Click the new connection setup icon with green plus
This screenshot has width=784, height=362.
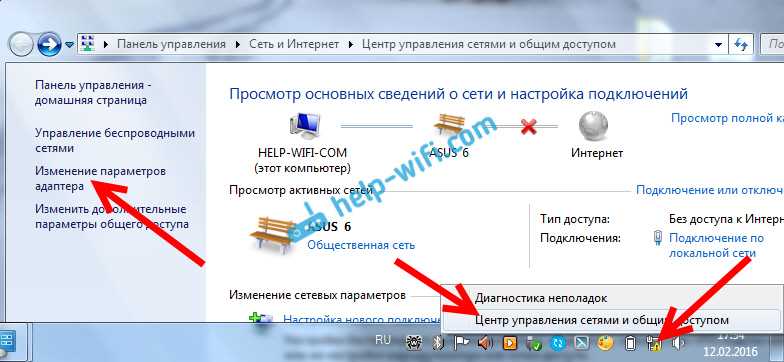261,319
